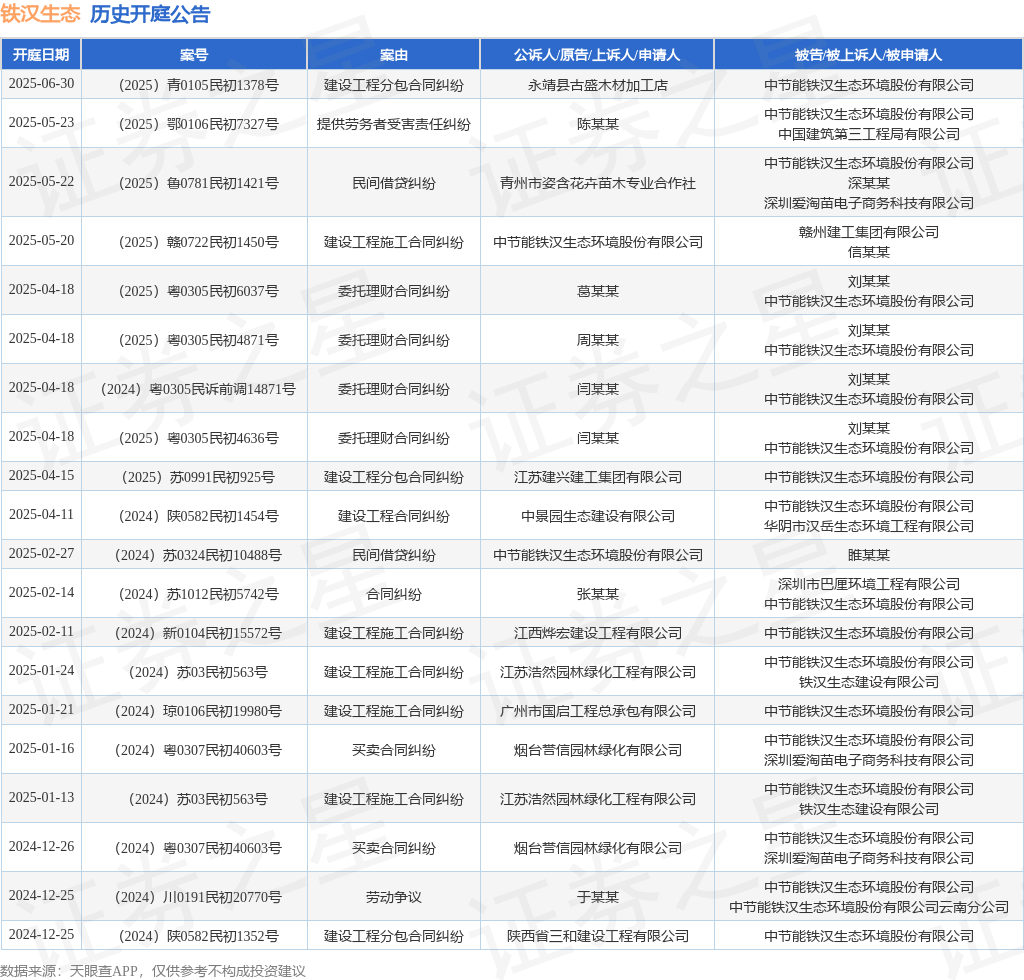Click the date 2025-01-16
The height and width of the screenshot is (980, 1024).
tap(41, 749)
